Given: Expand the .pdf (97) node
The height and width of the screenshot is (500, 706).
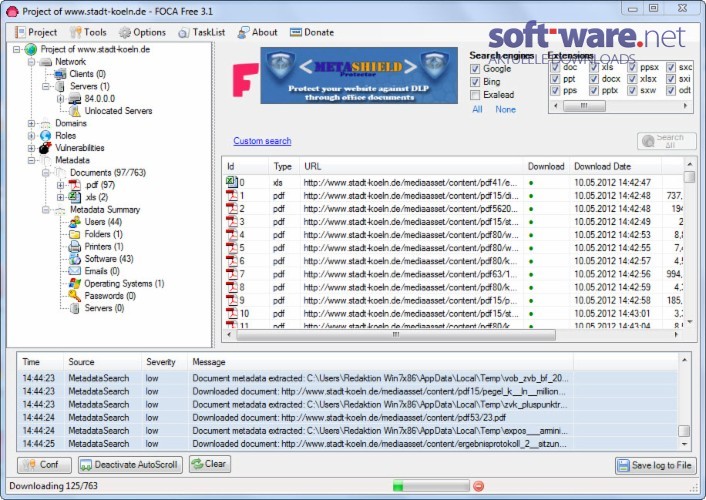Looking at the screenshot, I should coord(60,185).
